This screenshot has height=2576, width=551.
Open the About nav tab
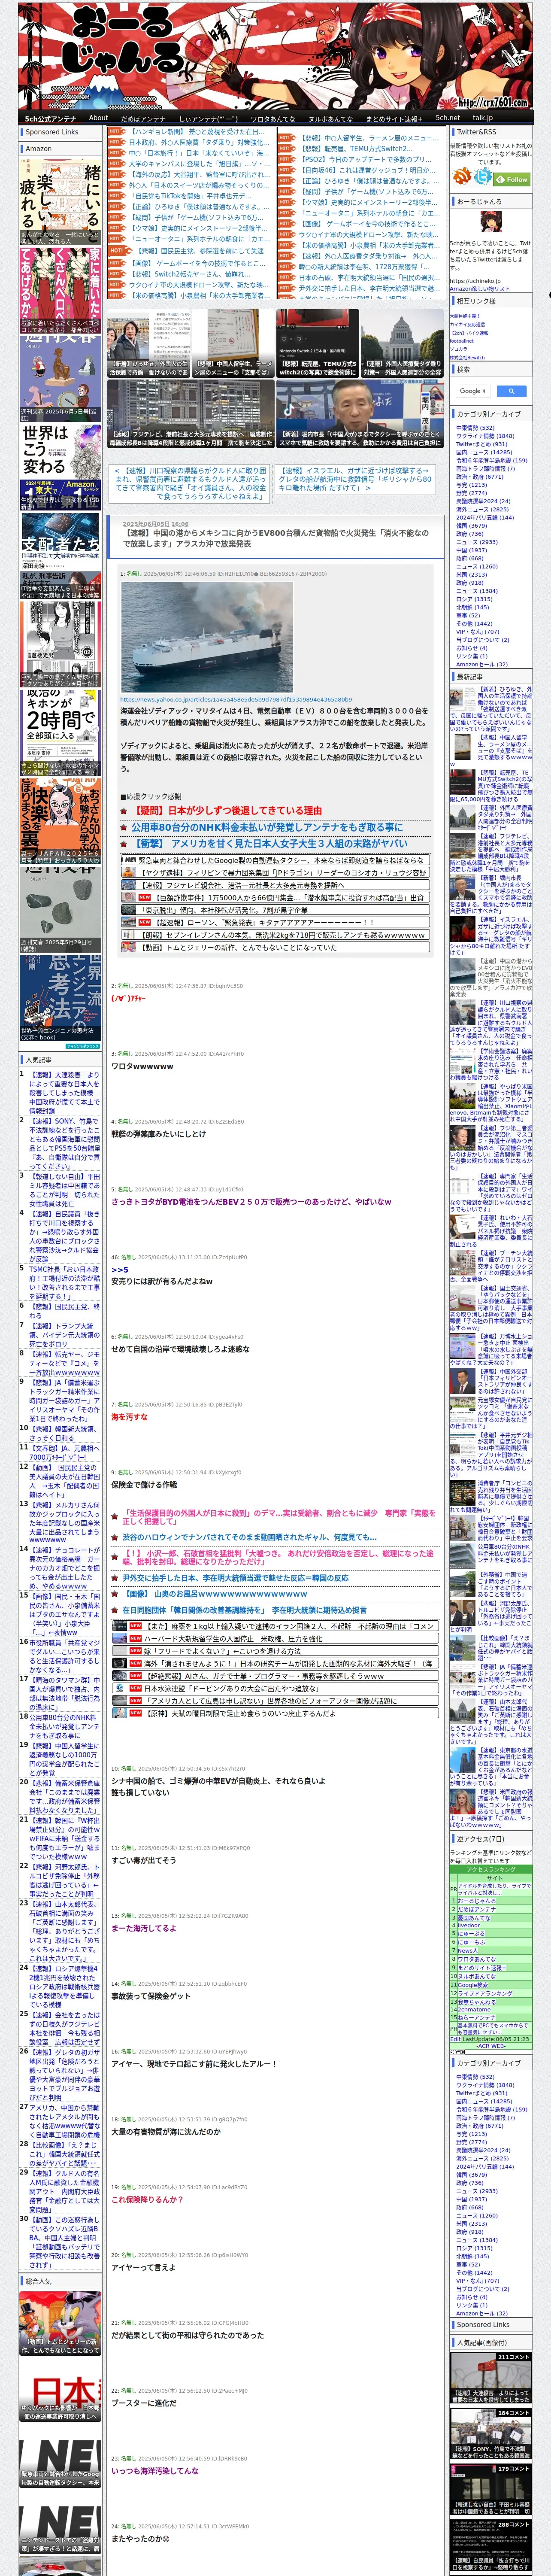[98, 118]
